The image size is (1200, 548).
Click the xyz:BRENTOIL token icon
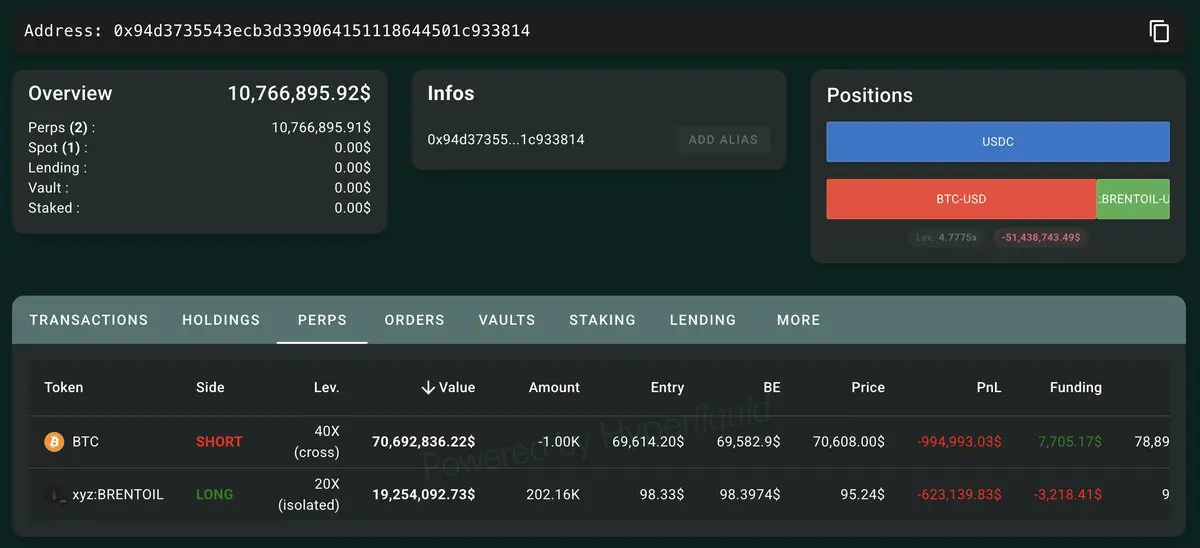54,494
